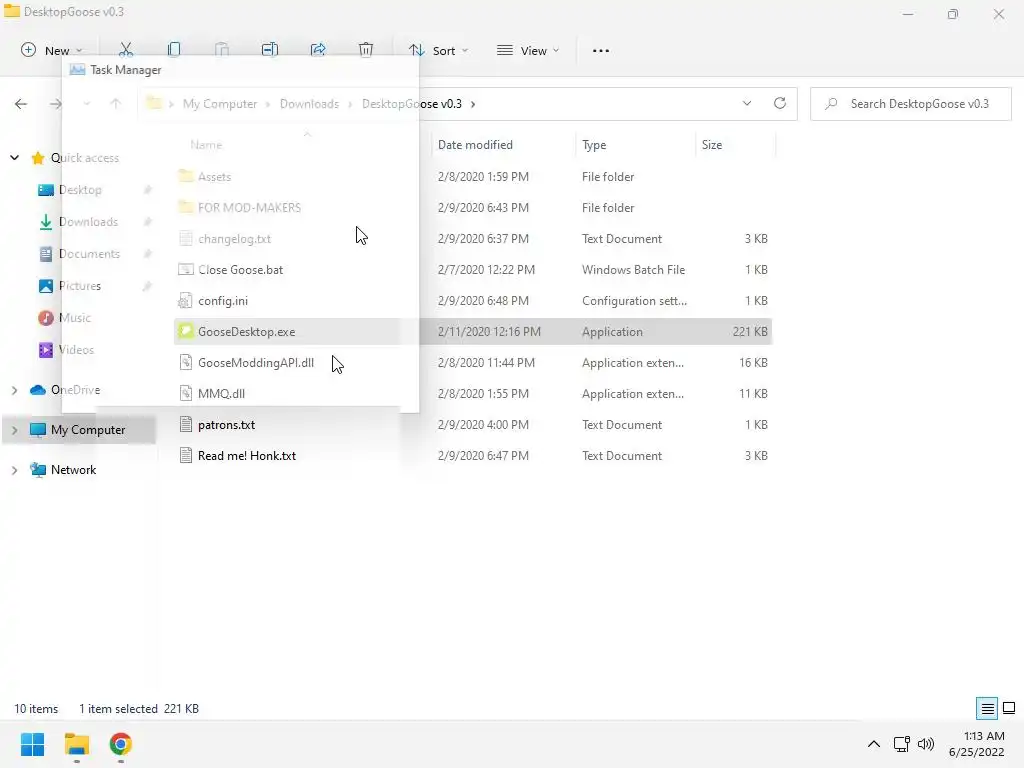The height and width of the screenshot is (768, 1024).
Task: Expand the Network tree node
Action: coord(14,470)
